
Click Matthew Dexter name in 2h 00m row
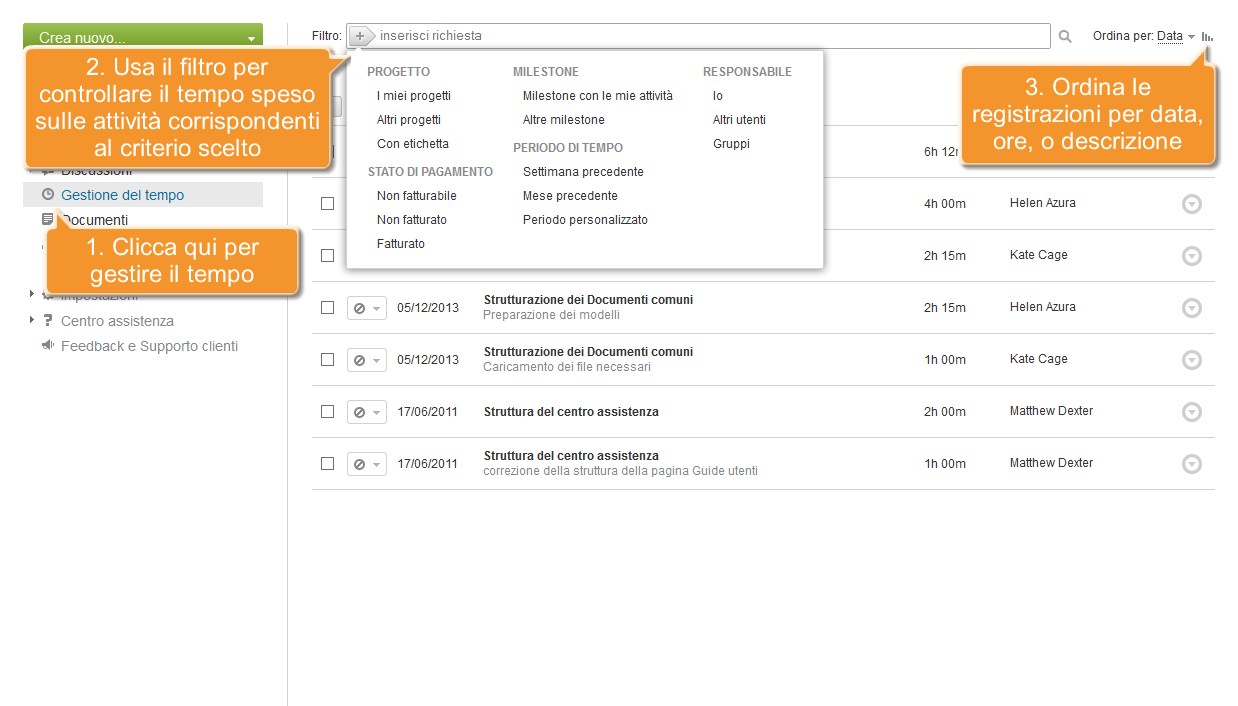[x=1051, y=411]
